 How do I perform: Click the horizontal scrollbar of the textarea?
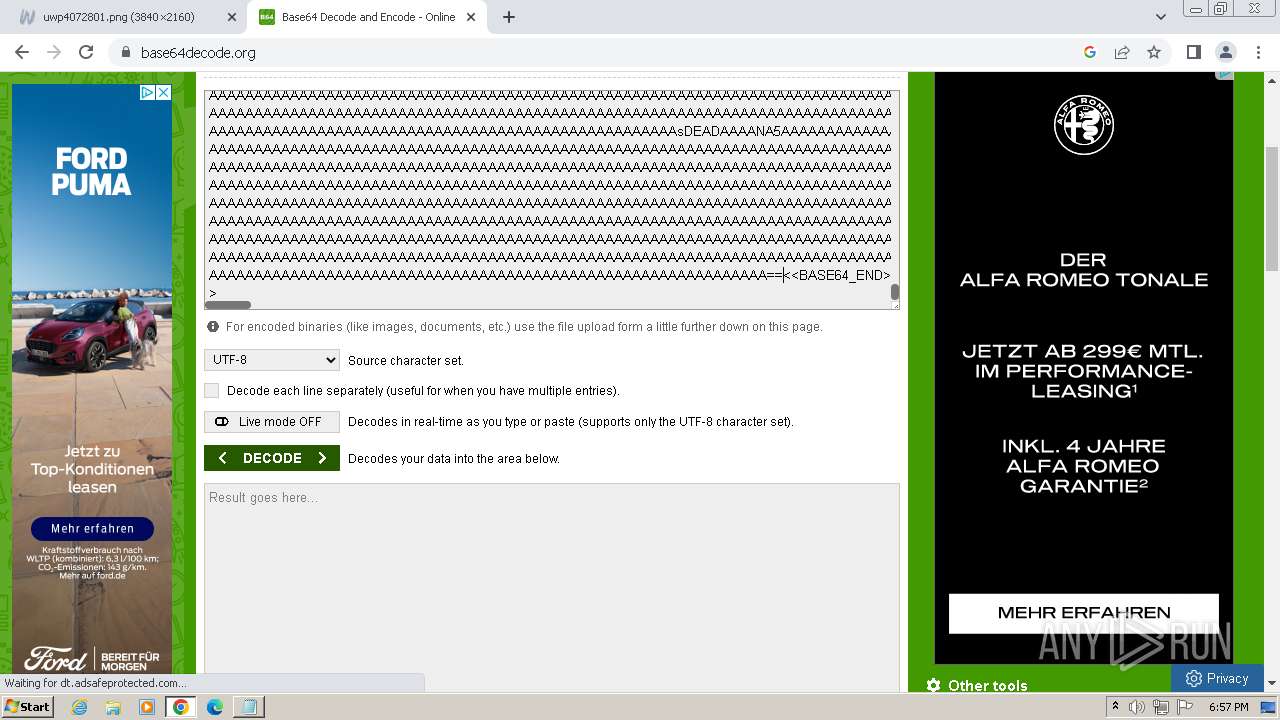(228, 305)
